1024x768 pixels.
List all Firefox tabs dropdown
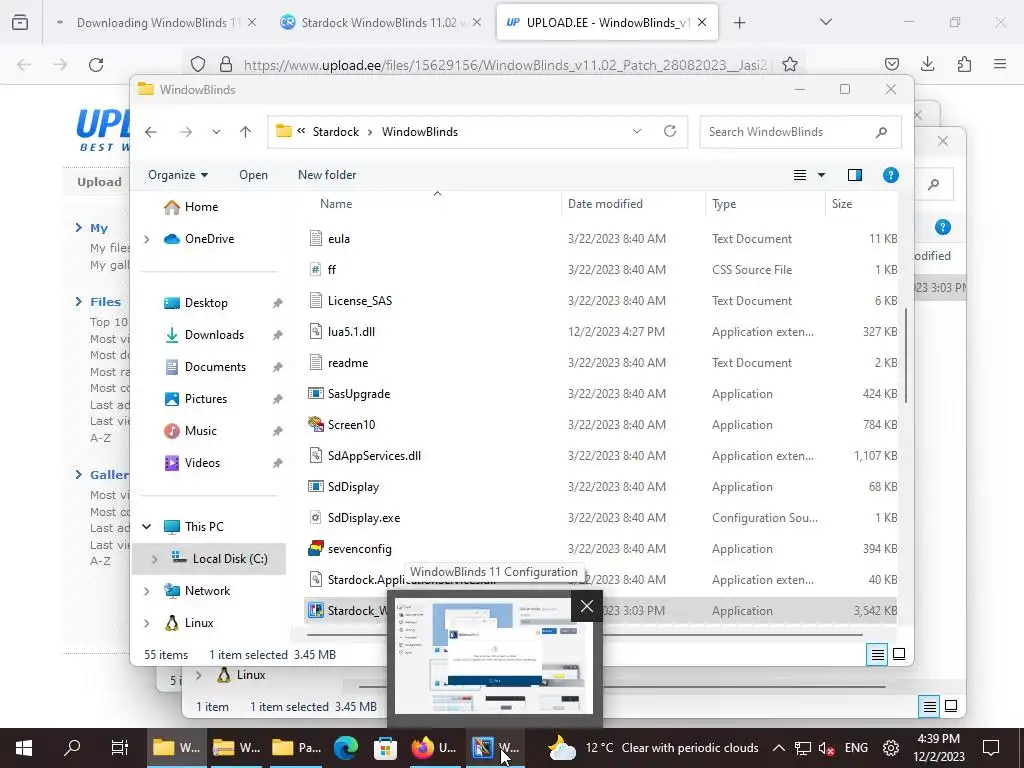tap(826, 22)
